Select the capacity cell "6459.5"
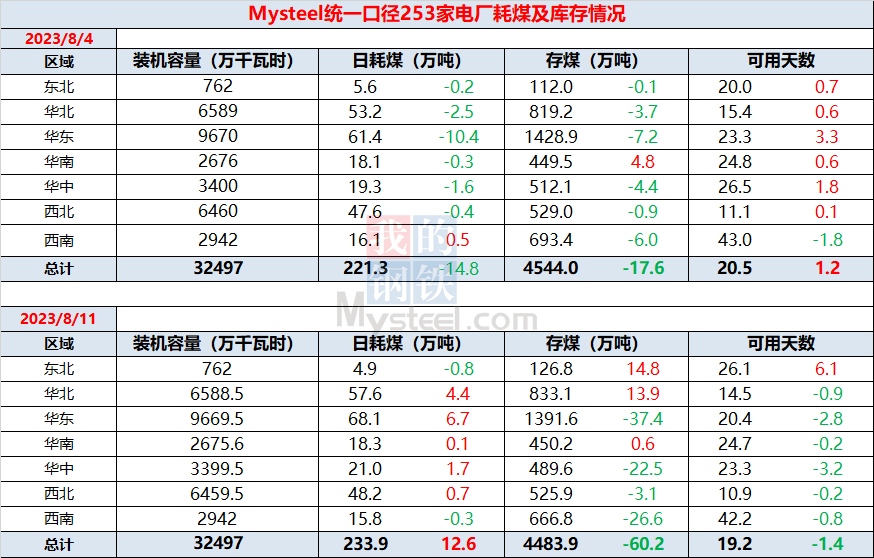Screen dimensions: 874x558 click(217, 494)
